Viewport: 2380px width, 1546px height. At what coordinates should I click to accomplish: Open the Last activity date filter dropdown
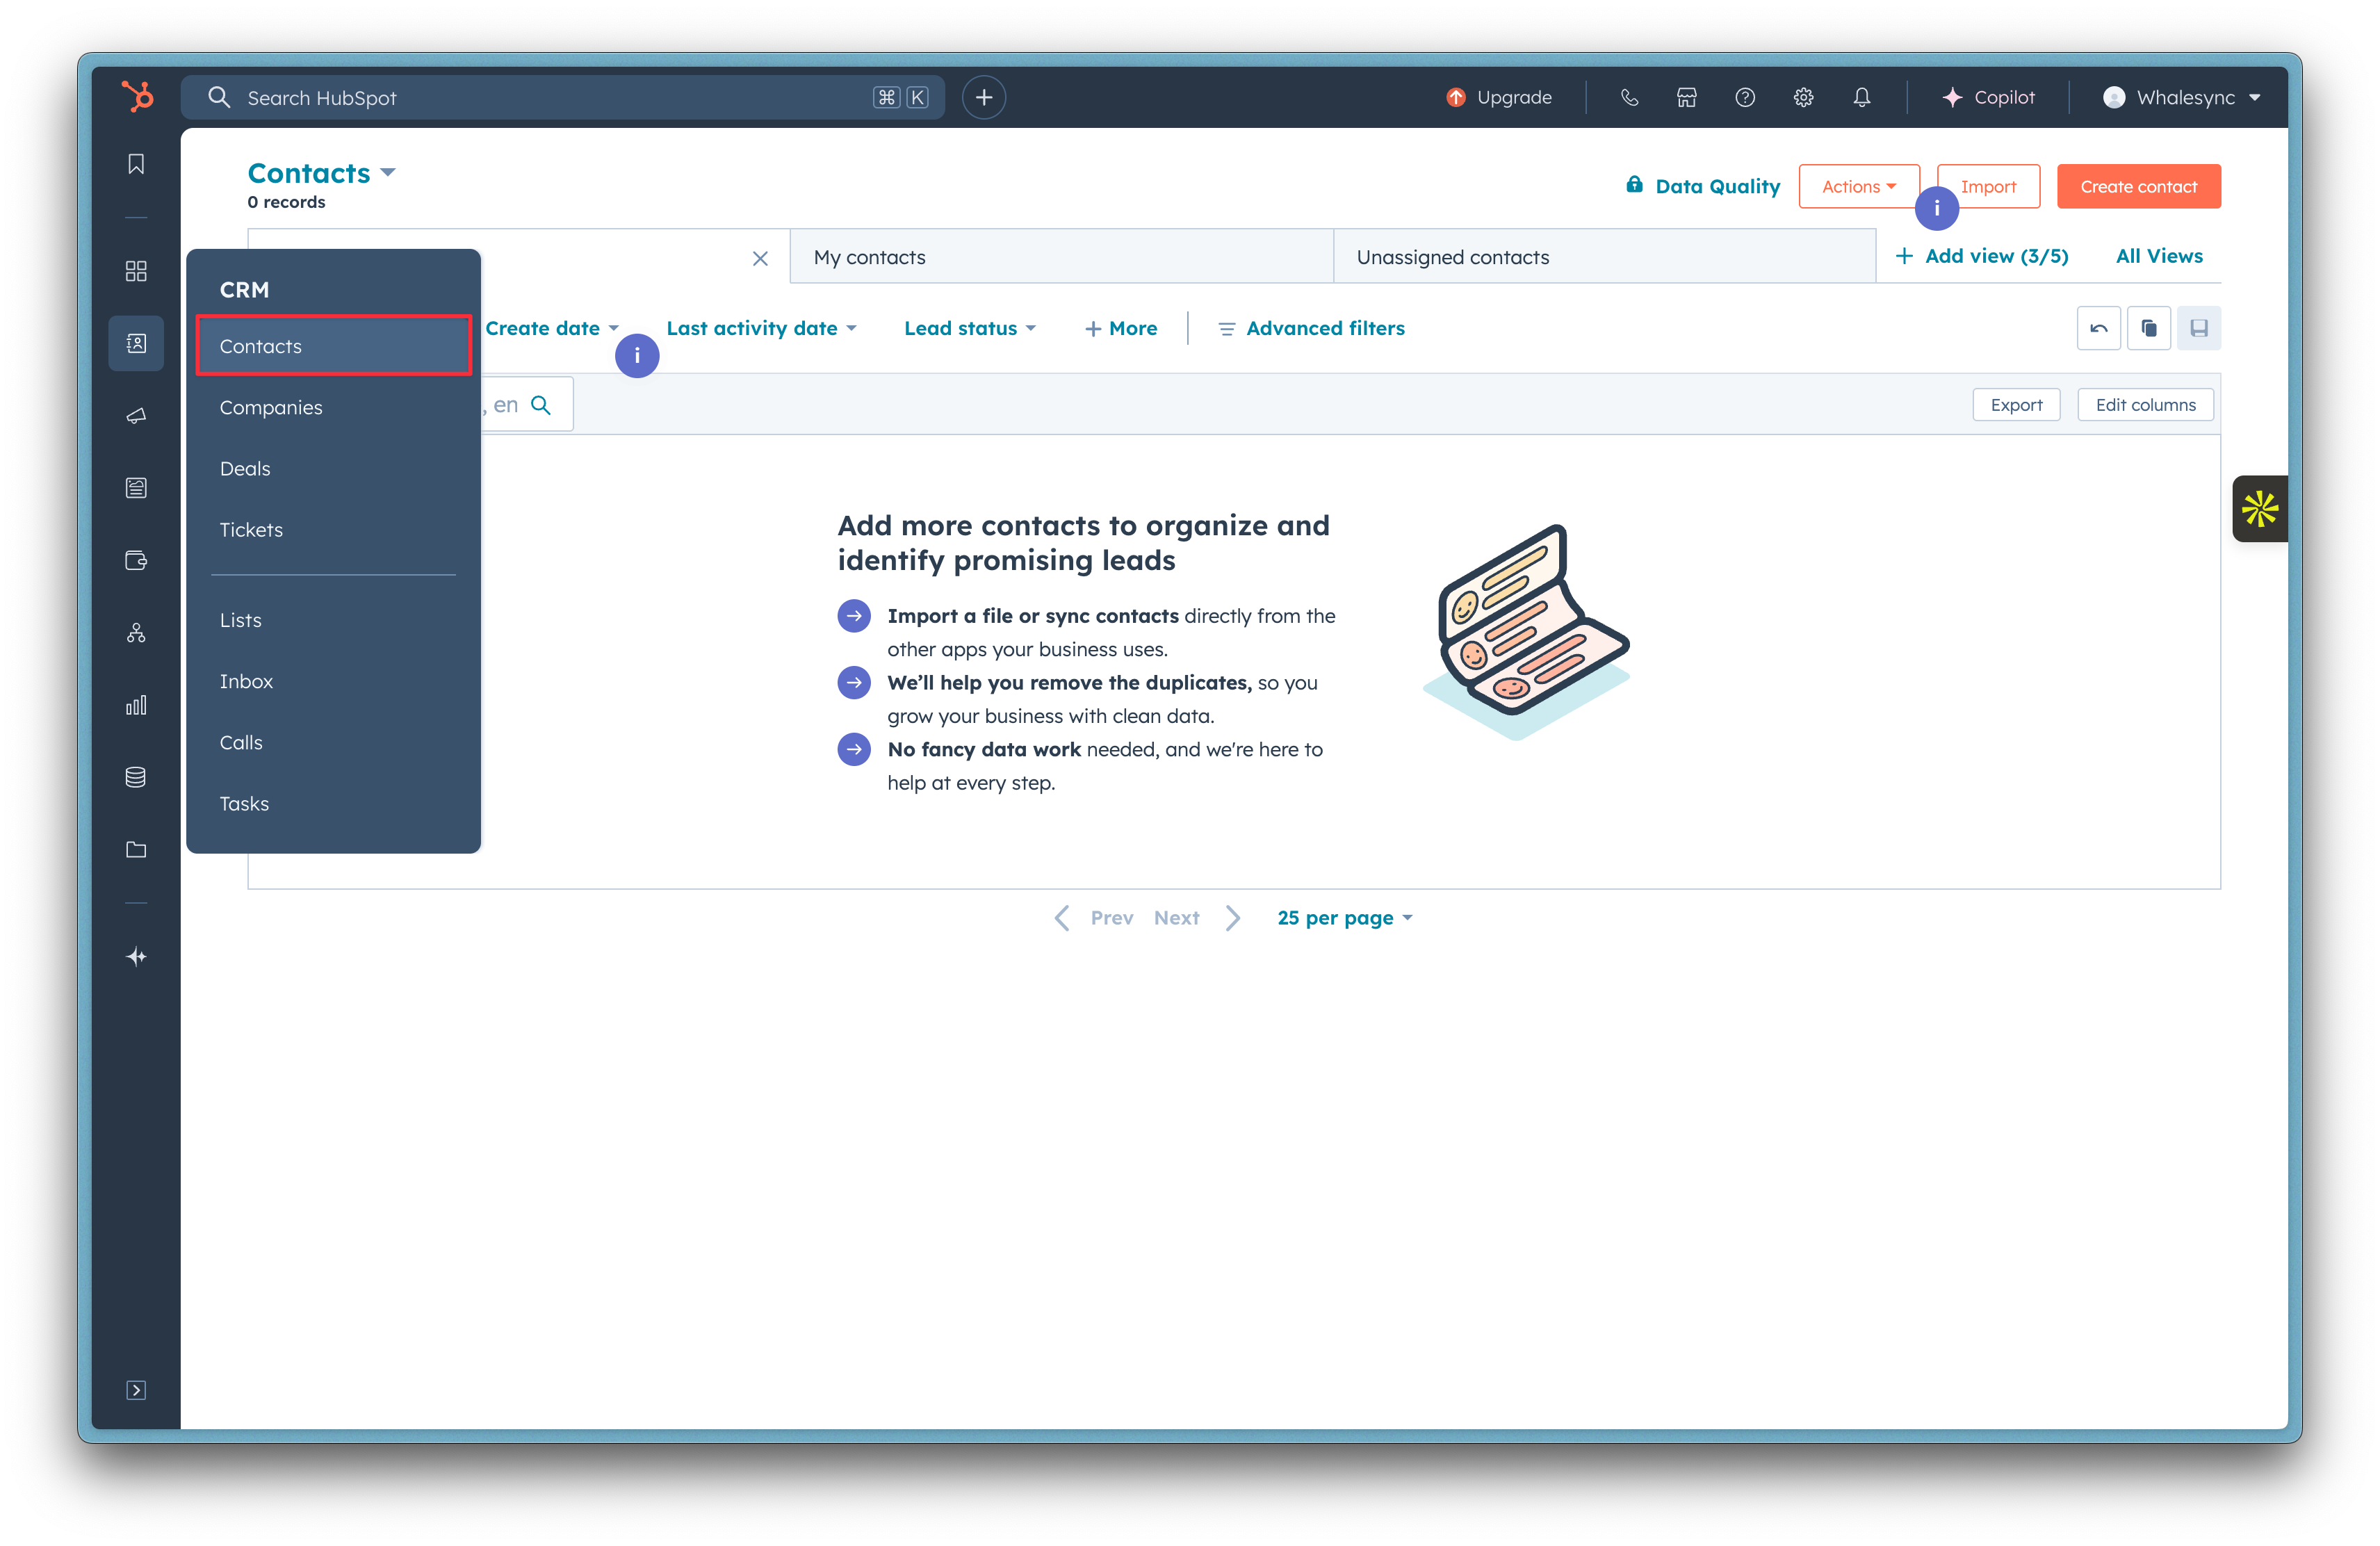point(761,328)
